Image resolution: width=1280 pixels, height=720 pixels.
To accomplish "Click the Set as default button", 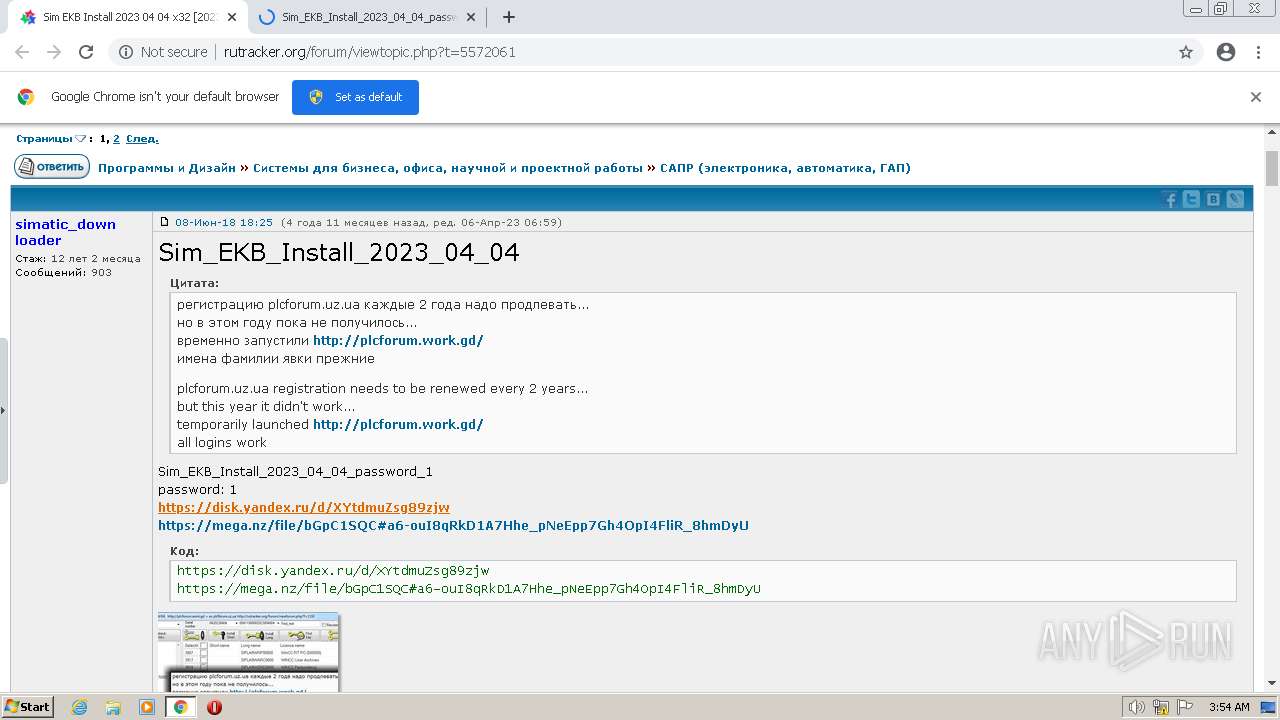I will click(x=355, y=97).
